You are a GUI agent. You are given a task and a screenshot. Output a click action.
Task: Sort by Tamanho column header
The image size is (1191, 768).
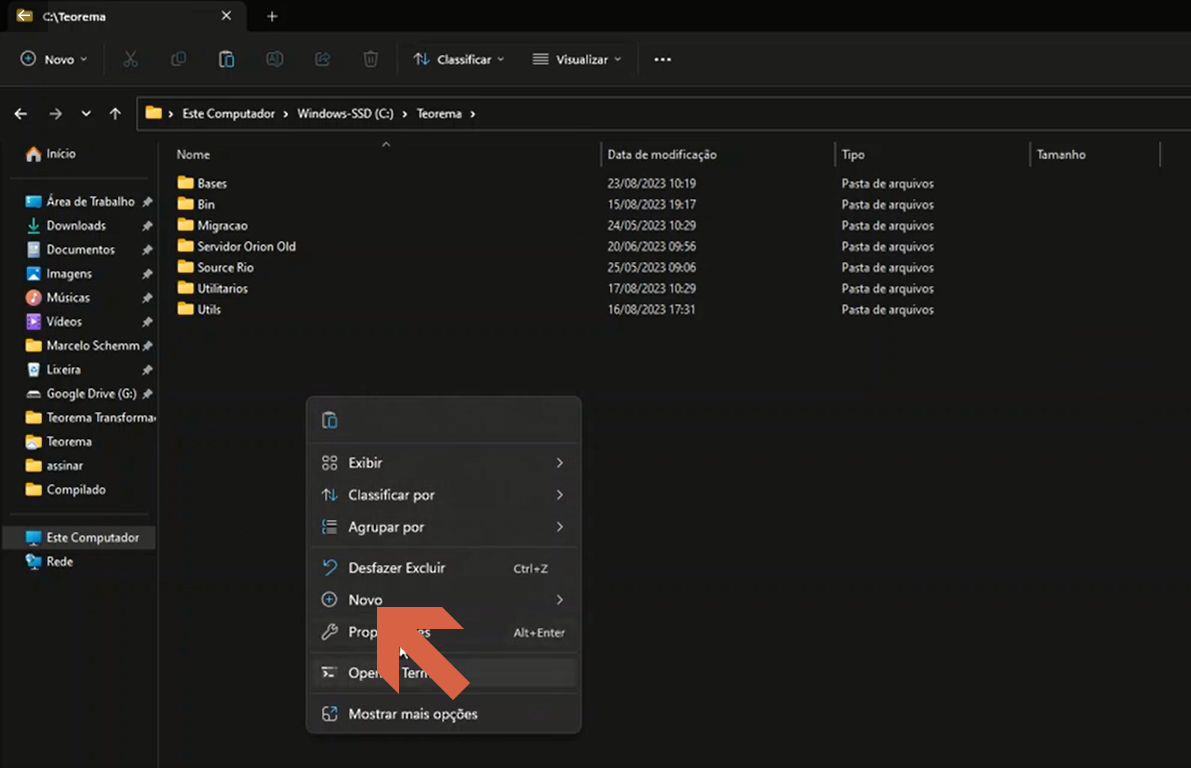tap(1061, 154)
